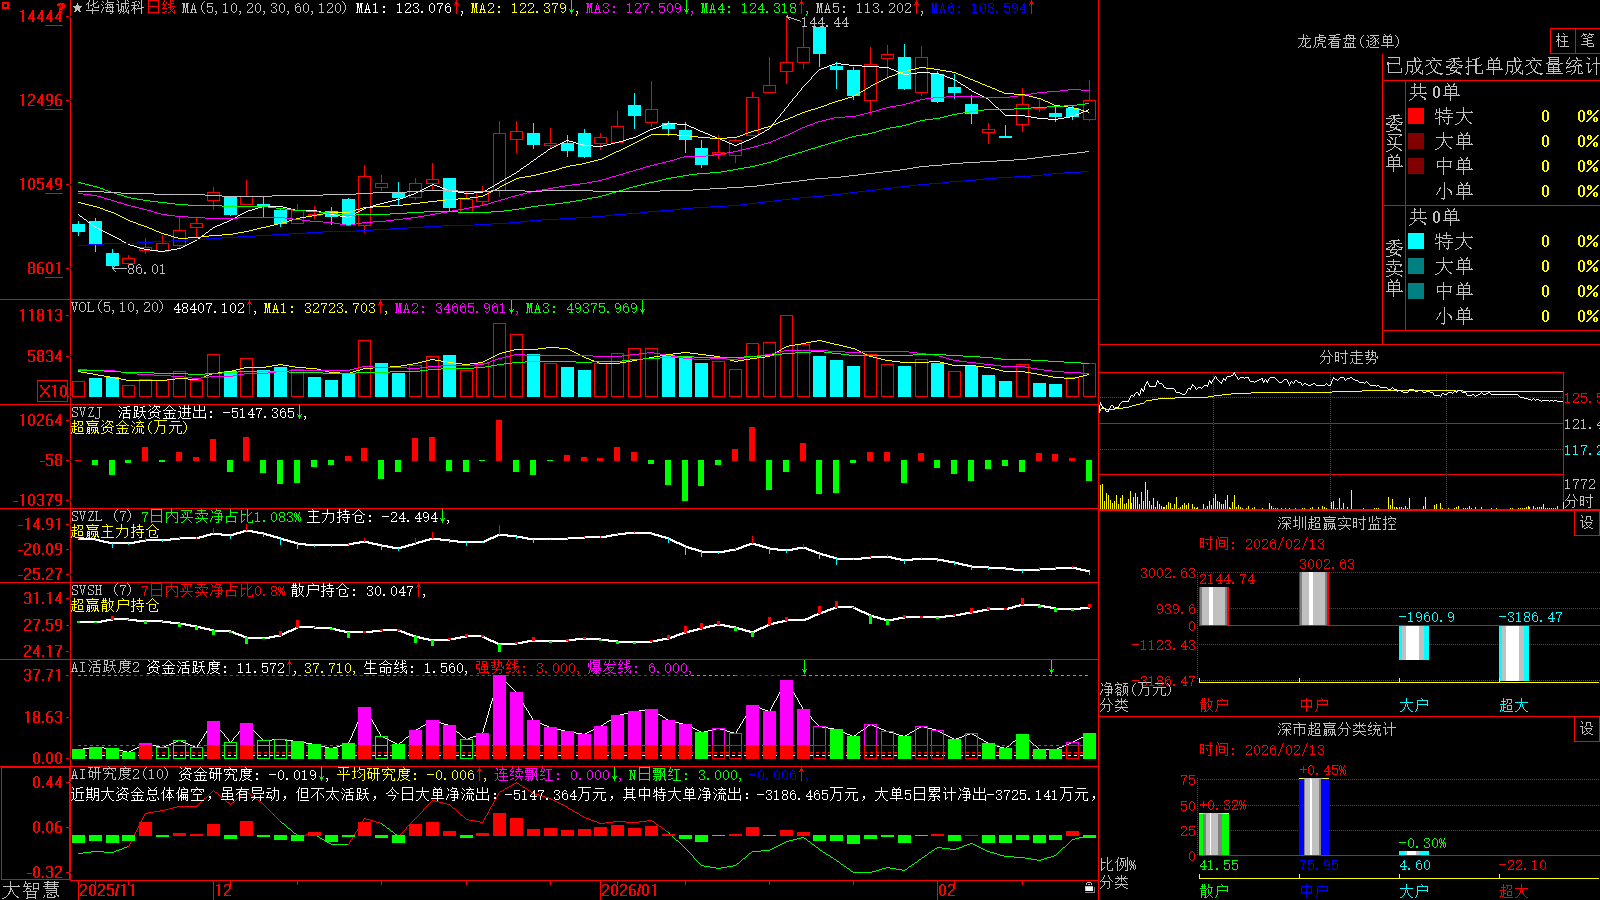Switch the order view to 笔 mode
This screenshot has width=1600, height=900.
(1587, 41)
